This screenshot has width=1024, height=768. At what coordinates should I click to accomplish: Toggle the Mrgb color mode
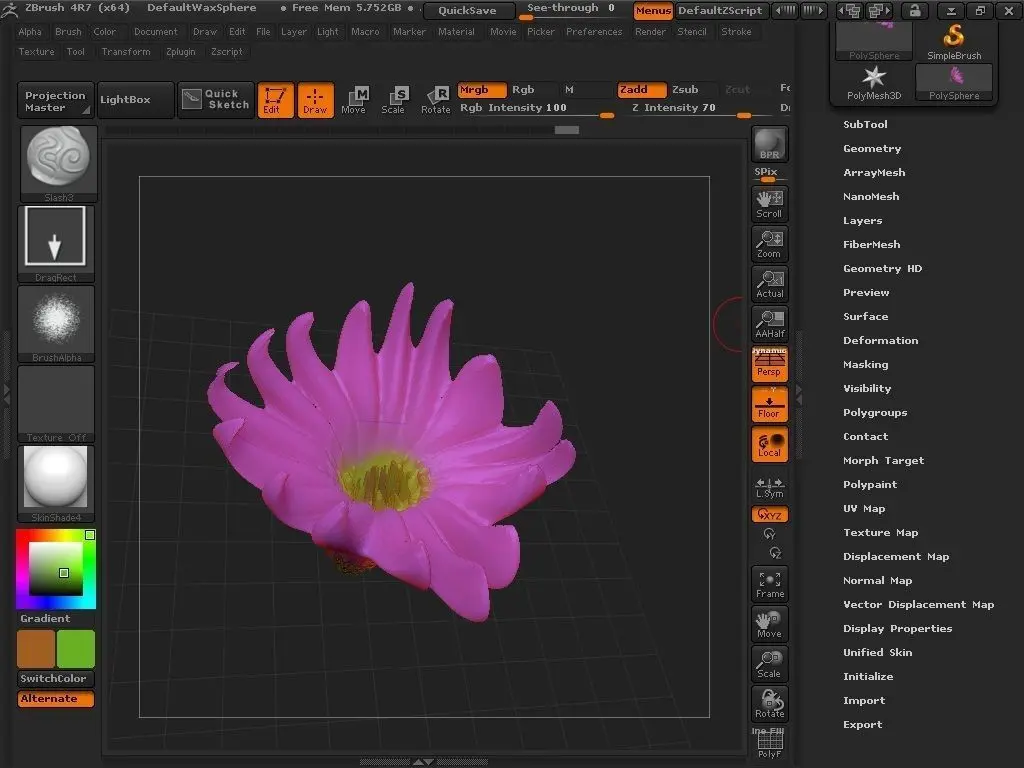pos(482,89)
